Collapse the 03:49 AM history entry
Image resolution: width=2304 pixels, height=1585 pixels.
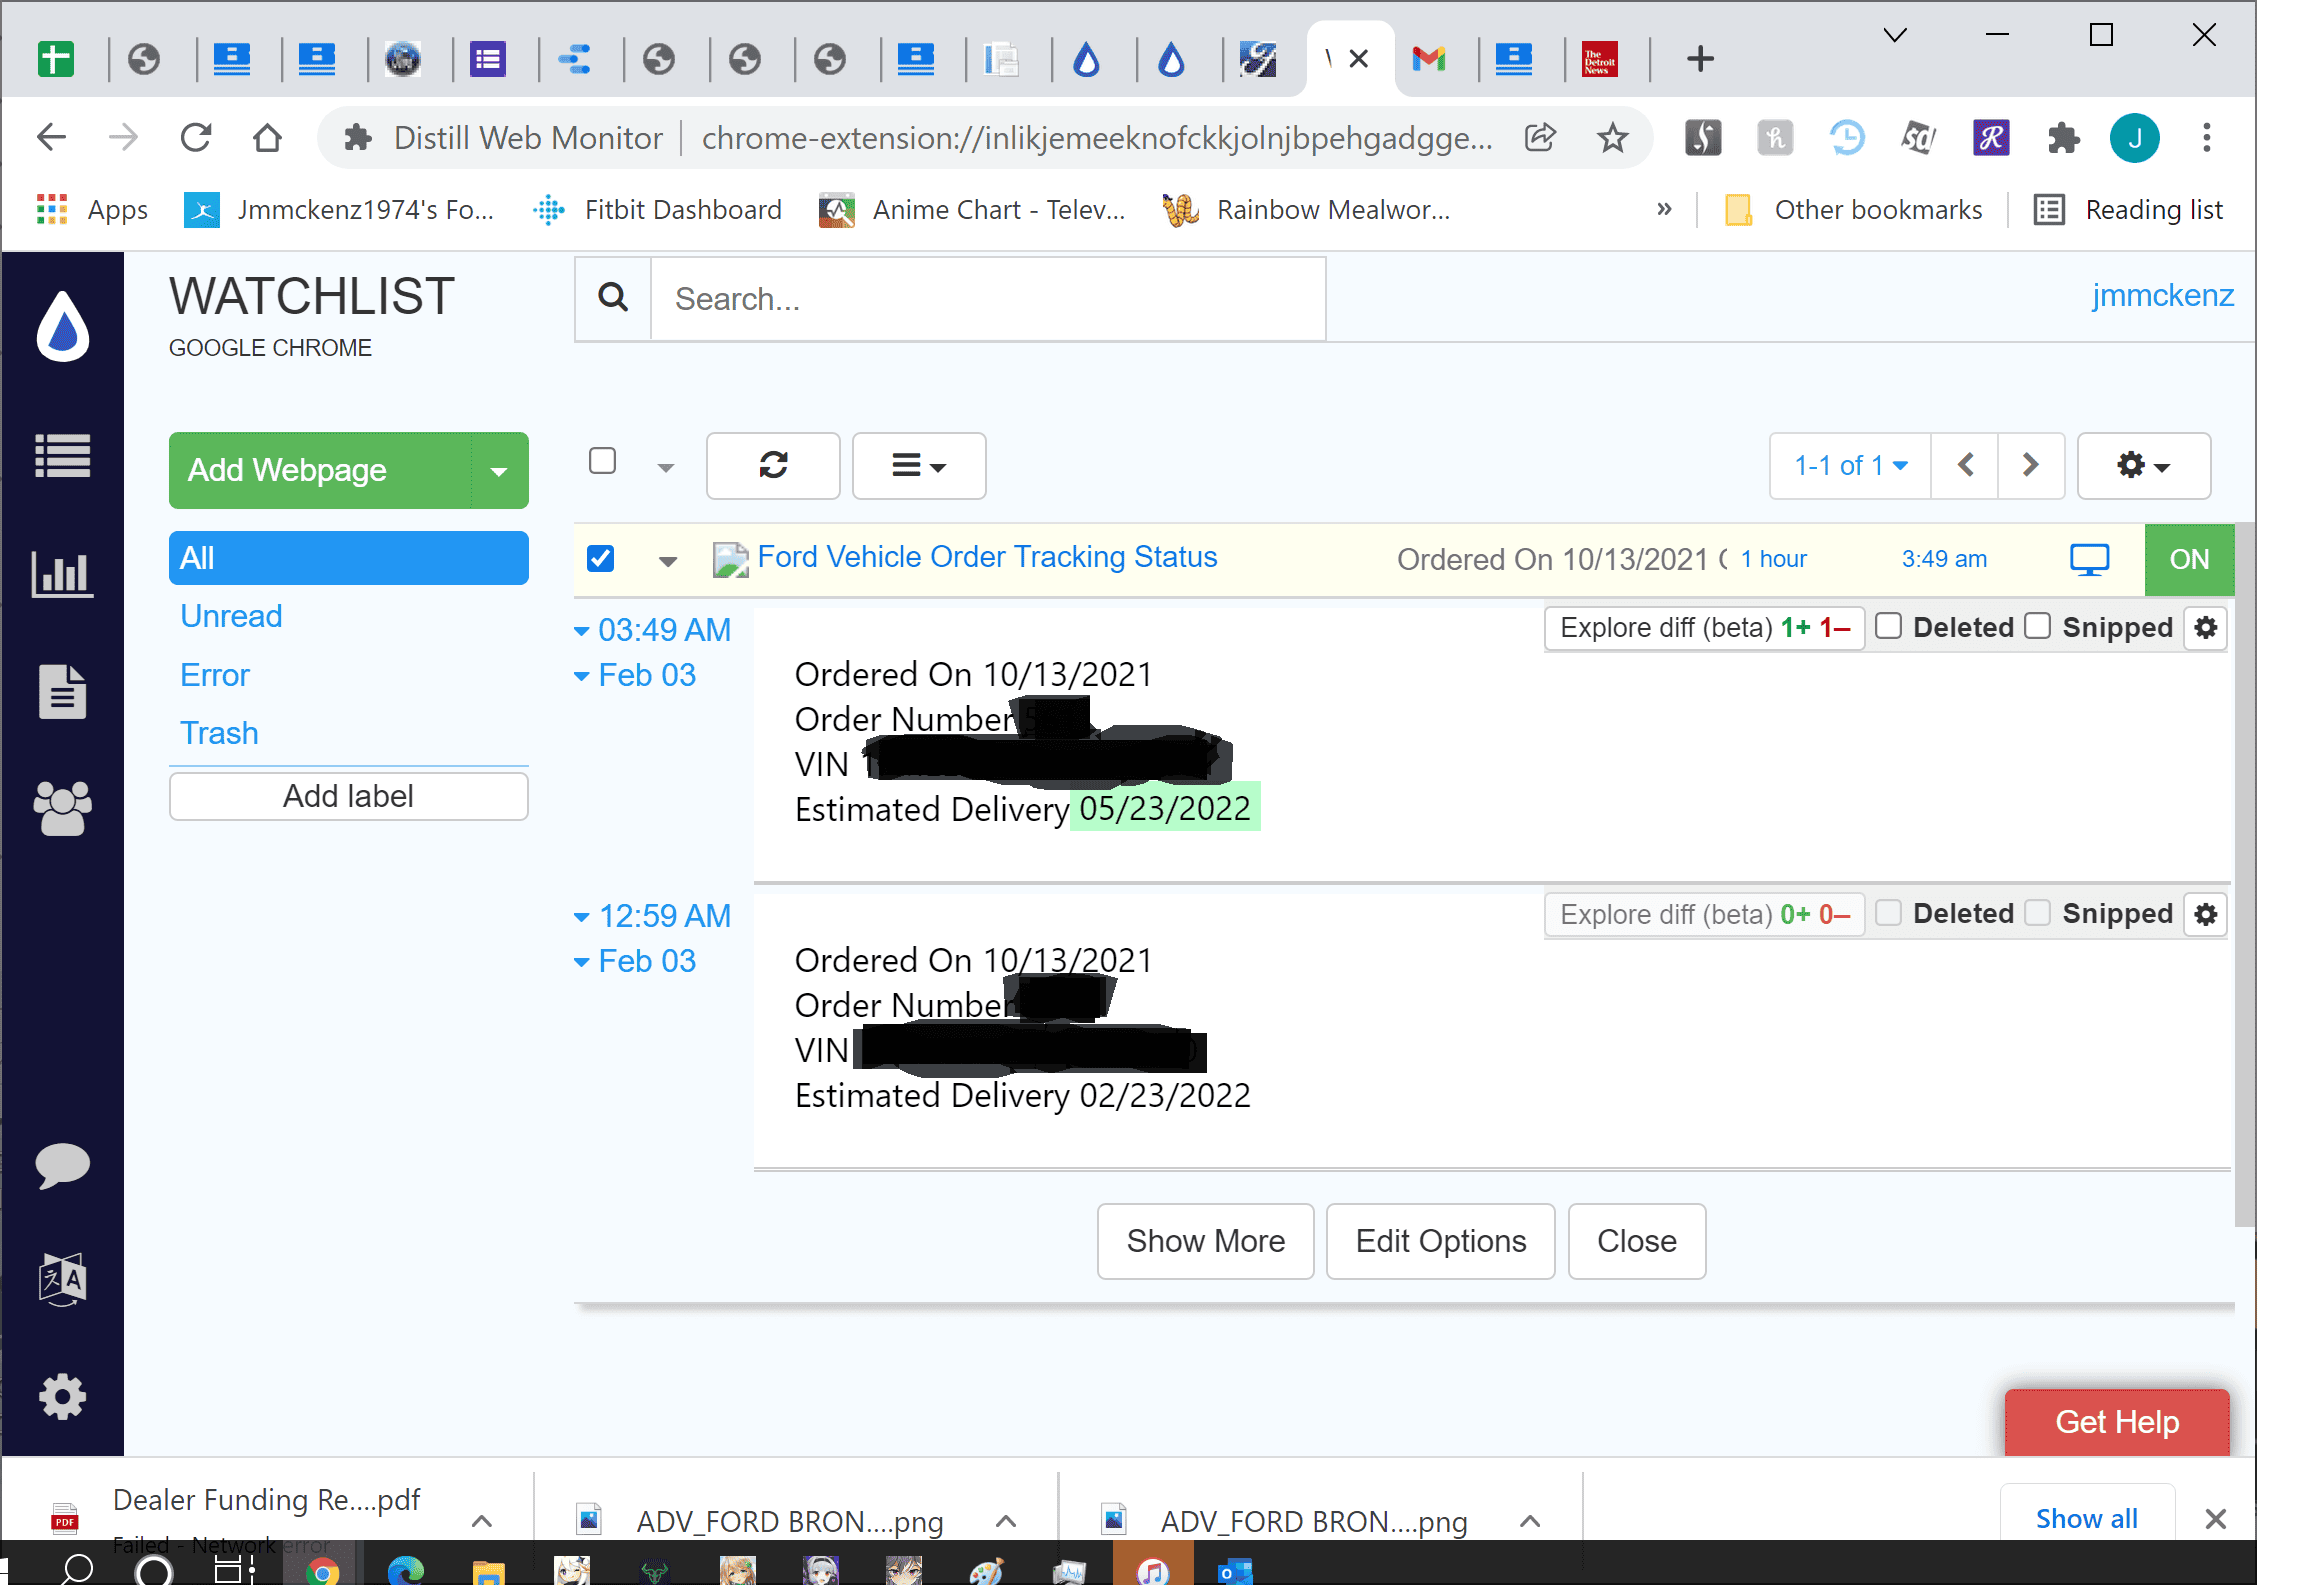(x=581, y=631)
